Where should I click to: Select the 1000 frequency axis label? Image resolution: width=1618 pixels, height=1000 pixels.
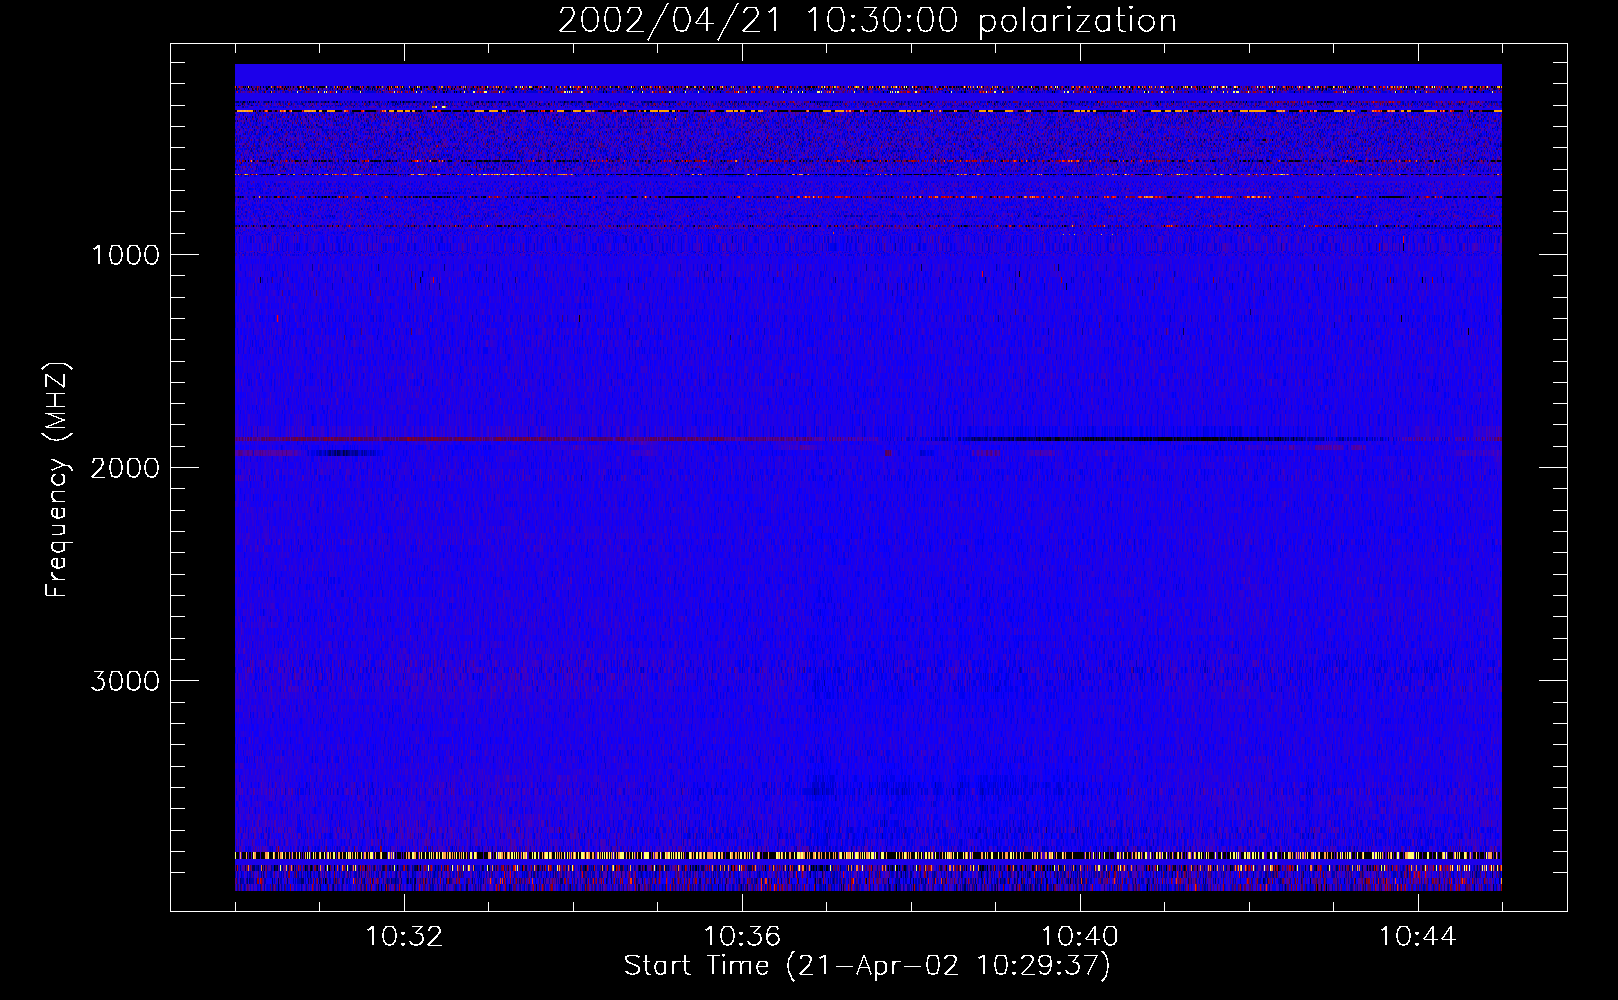(125, 255)
